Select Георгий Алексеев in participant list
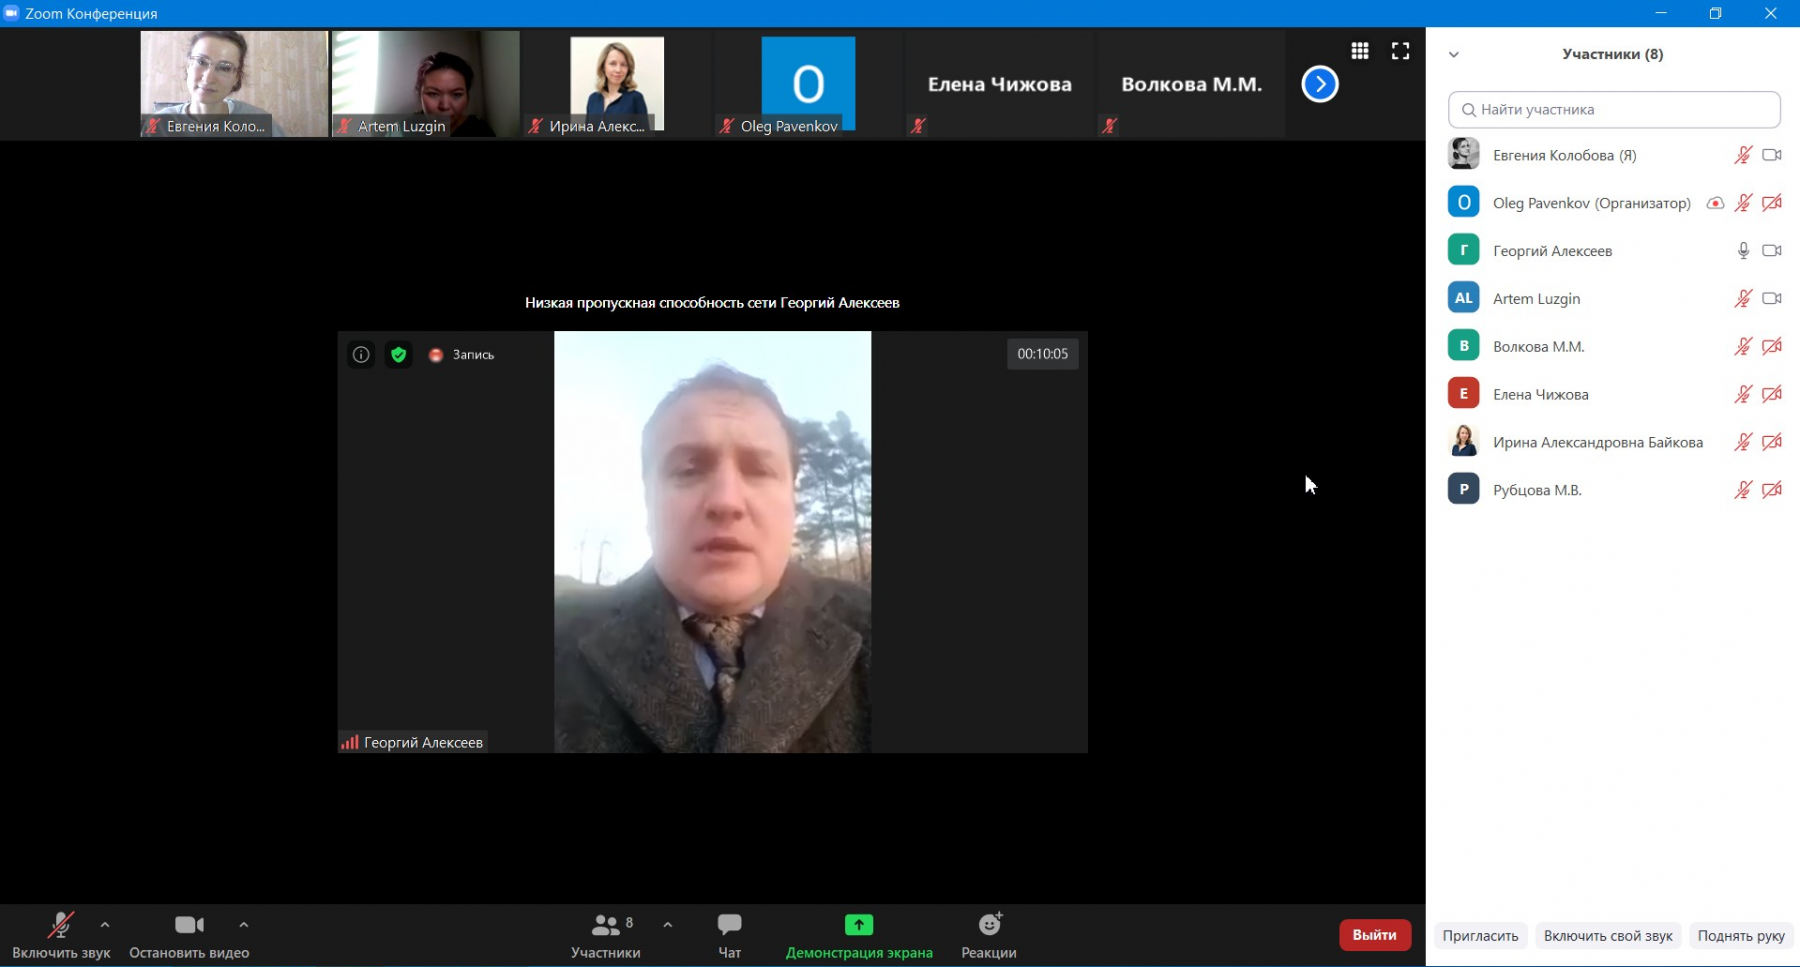 [x=1614, y=251]
